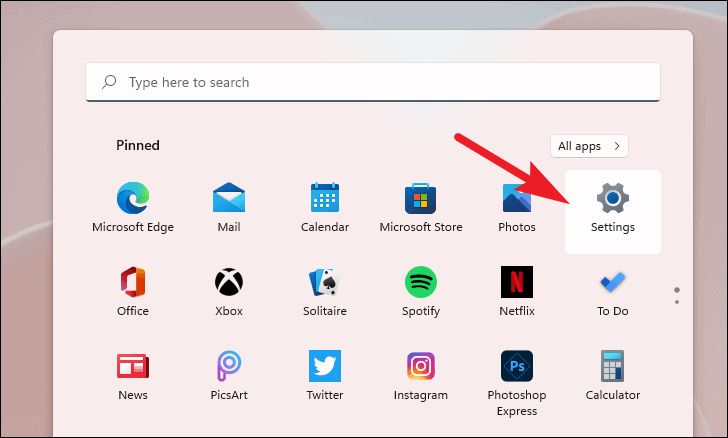Open Spotify from pinned apps
This screenshot has height=438, width=728.
click(421, 292)
